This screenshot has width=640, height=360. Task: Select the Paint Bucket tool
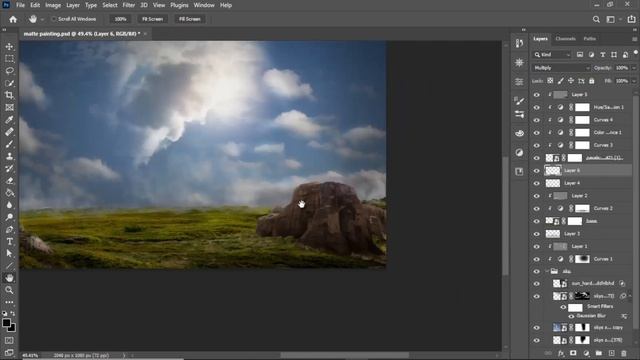click(x=9, y=193)
